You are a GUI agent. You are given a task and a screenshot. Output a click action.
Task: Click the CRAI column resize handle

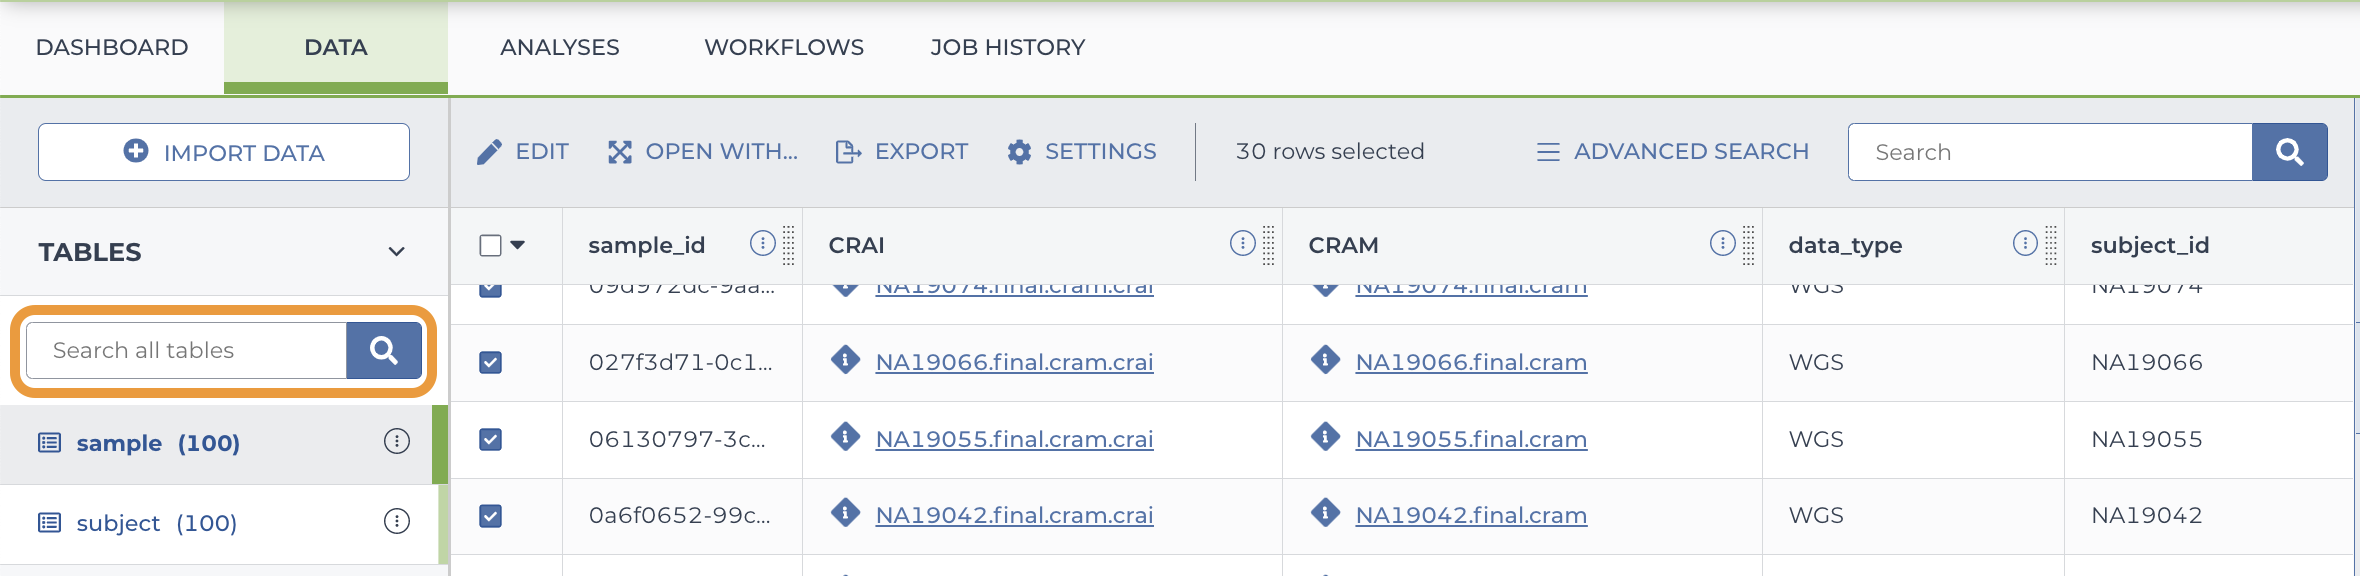point(1269,245)
